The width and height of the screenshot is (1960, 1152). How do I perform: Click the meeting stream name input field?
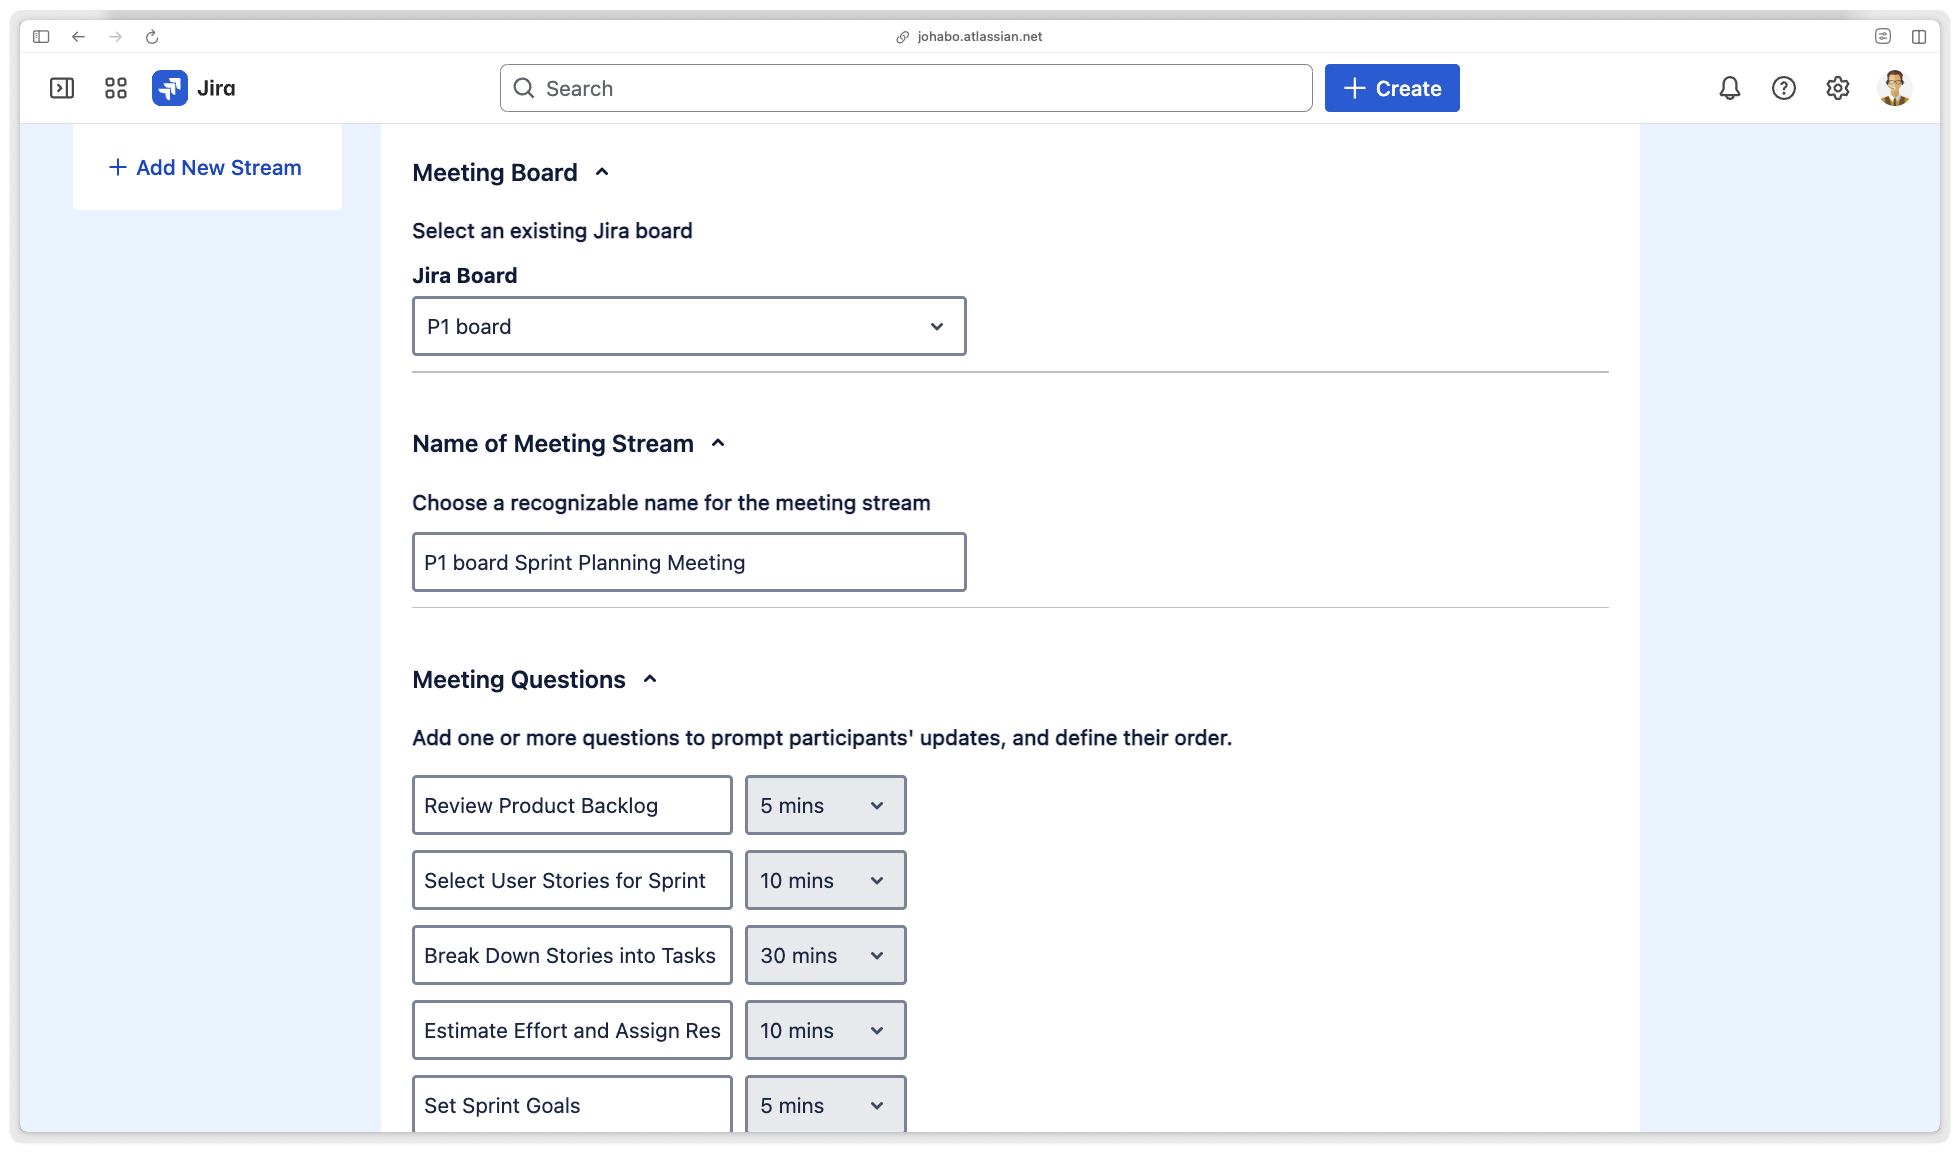pos(689,562)
